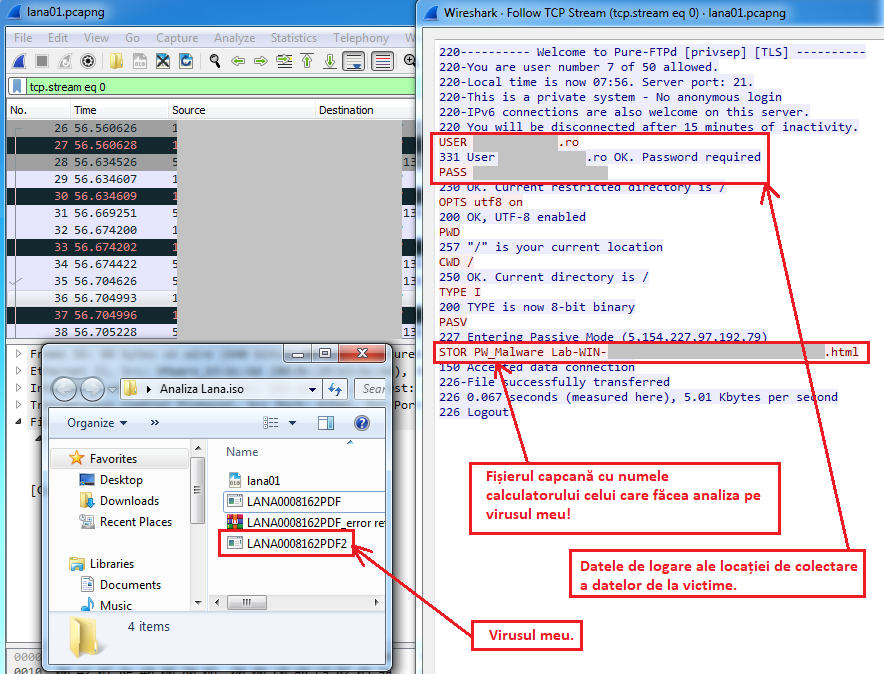This screenshot has height=674, width=884.
Task: Collapse the expanded File Transfer row
Action: [19, 422]
